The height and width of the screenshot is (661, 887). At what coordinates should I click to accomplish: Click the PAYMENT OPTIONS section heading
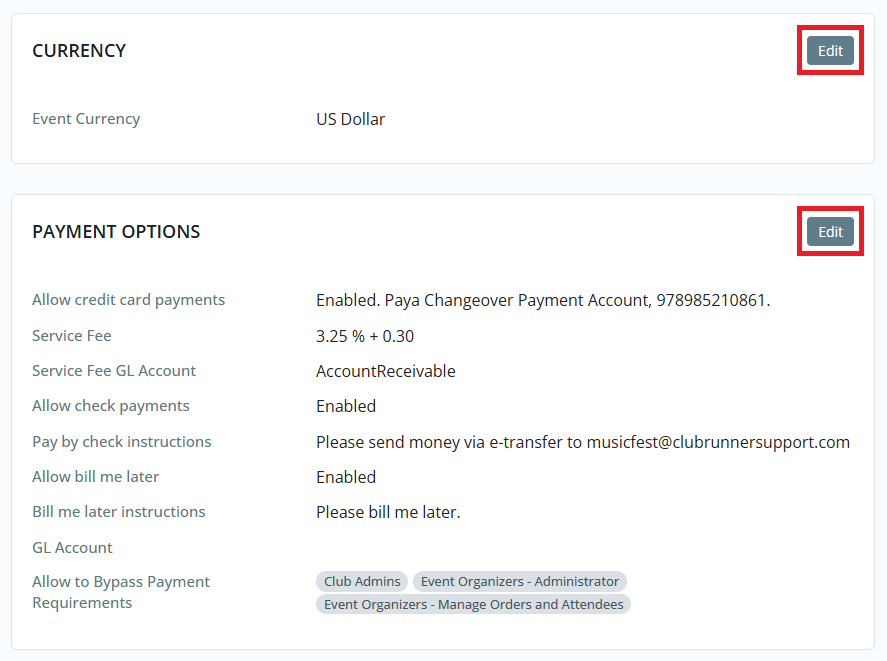coord(116,232)
